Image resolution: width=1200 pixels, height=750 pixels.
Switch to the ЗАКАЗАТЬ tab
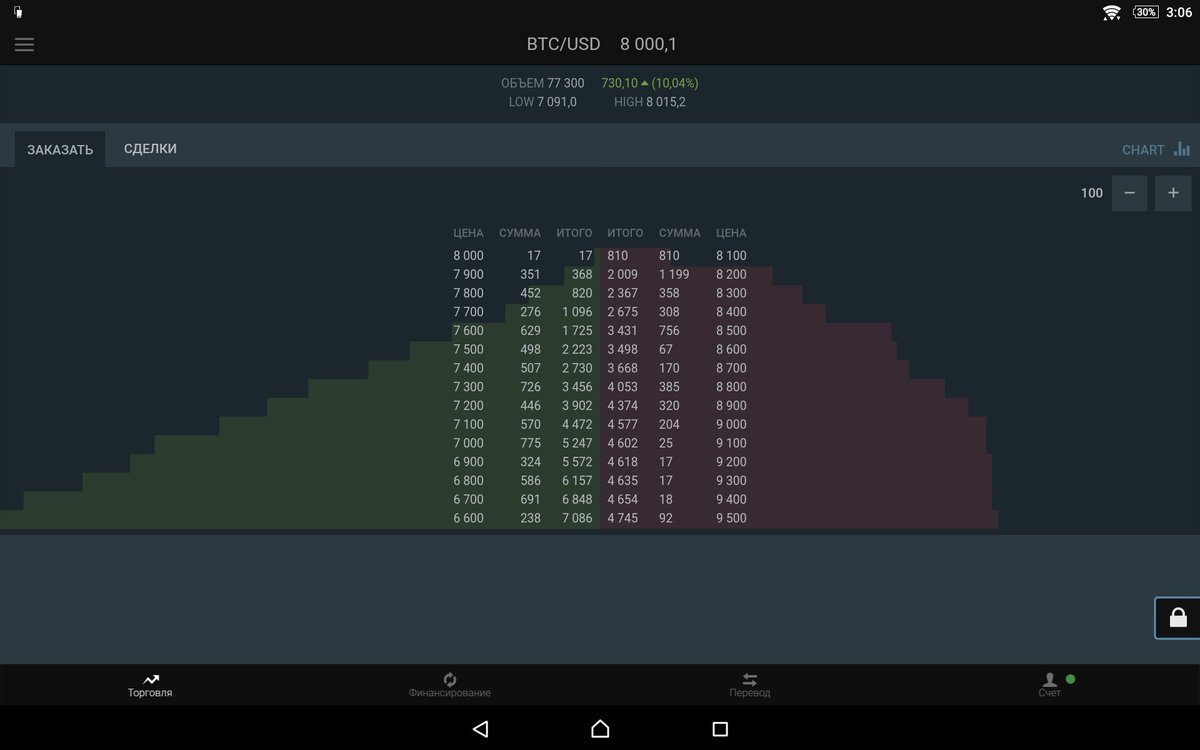60,150
